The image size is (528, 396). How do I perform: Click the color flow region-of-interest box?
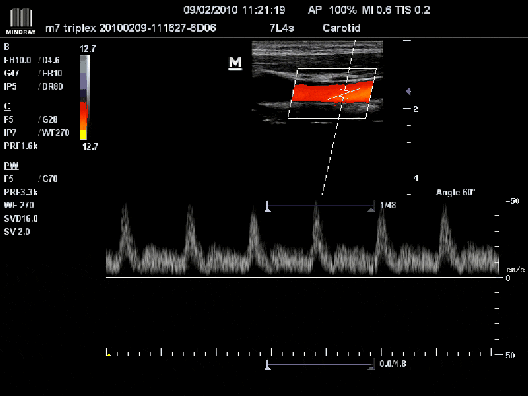332,93
